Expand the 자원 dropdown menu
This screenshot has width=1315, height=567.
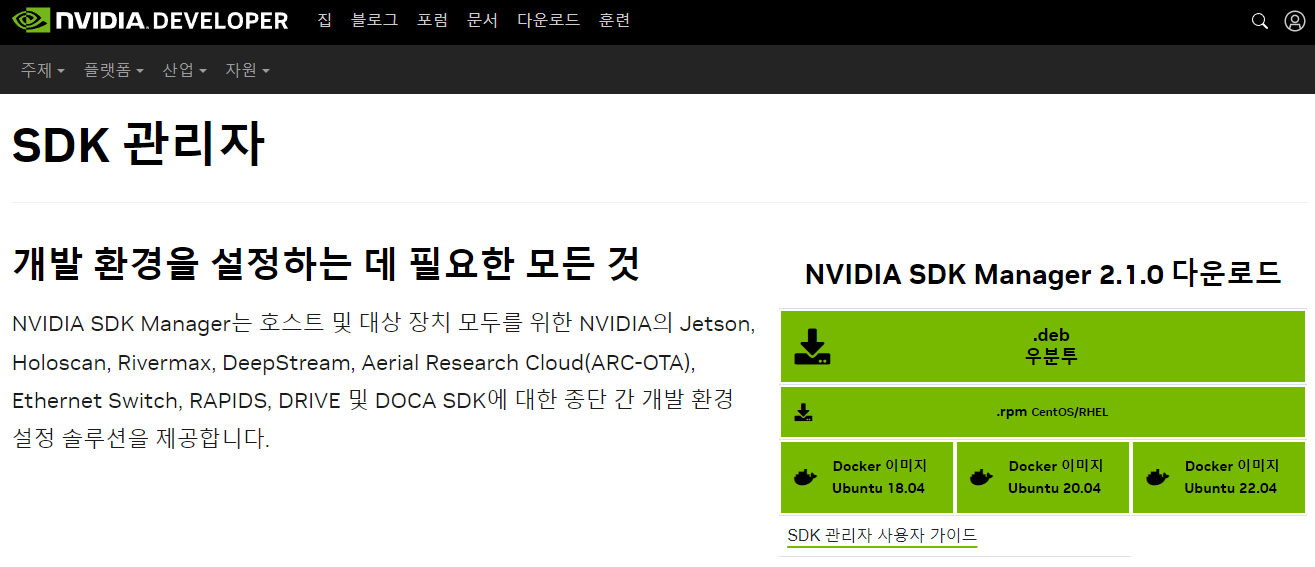point(247,70)
